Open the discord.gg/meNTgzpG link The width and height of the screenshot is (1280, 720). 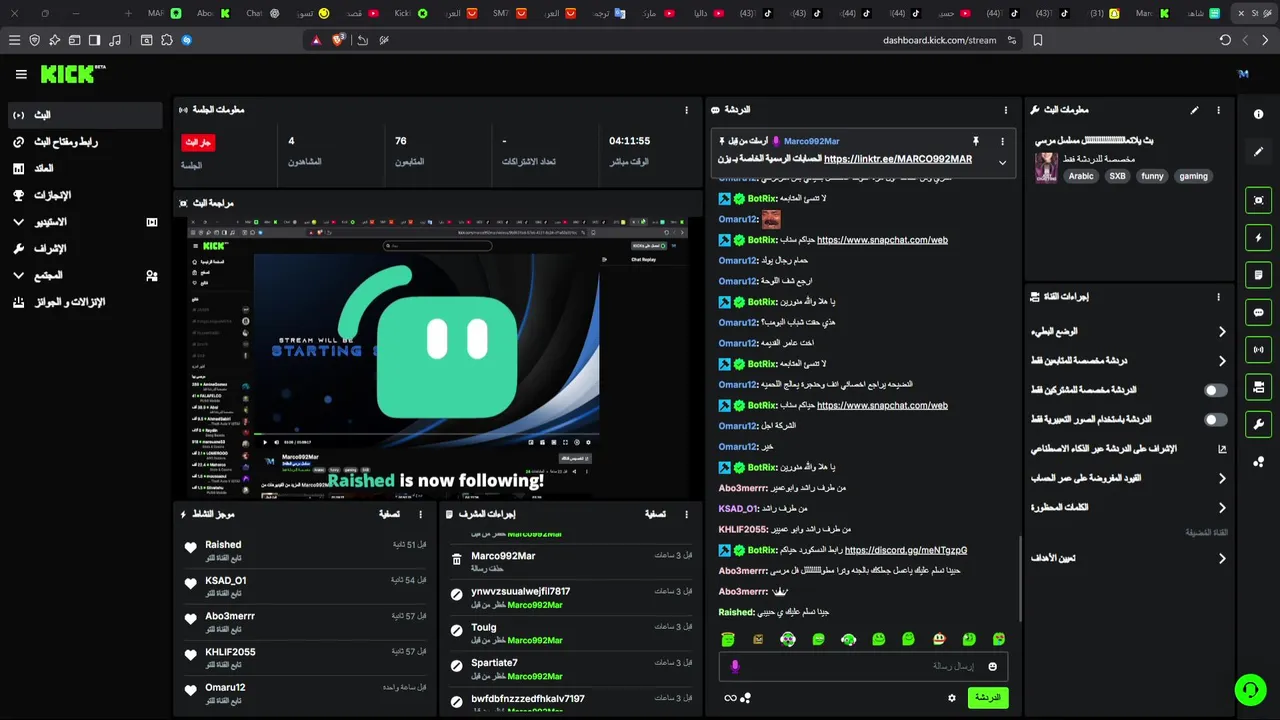906,550
